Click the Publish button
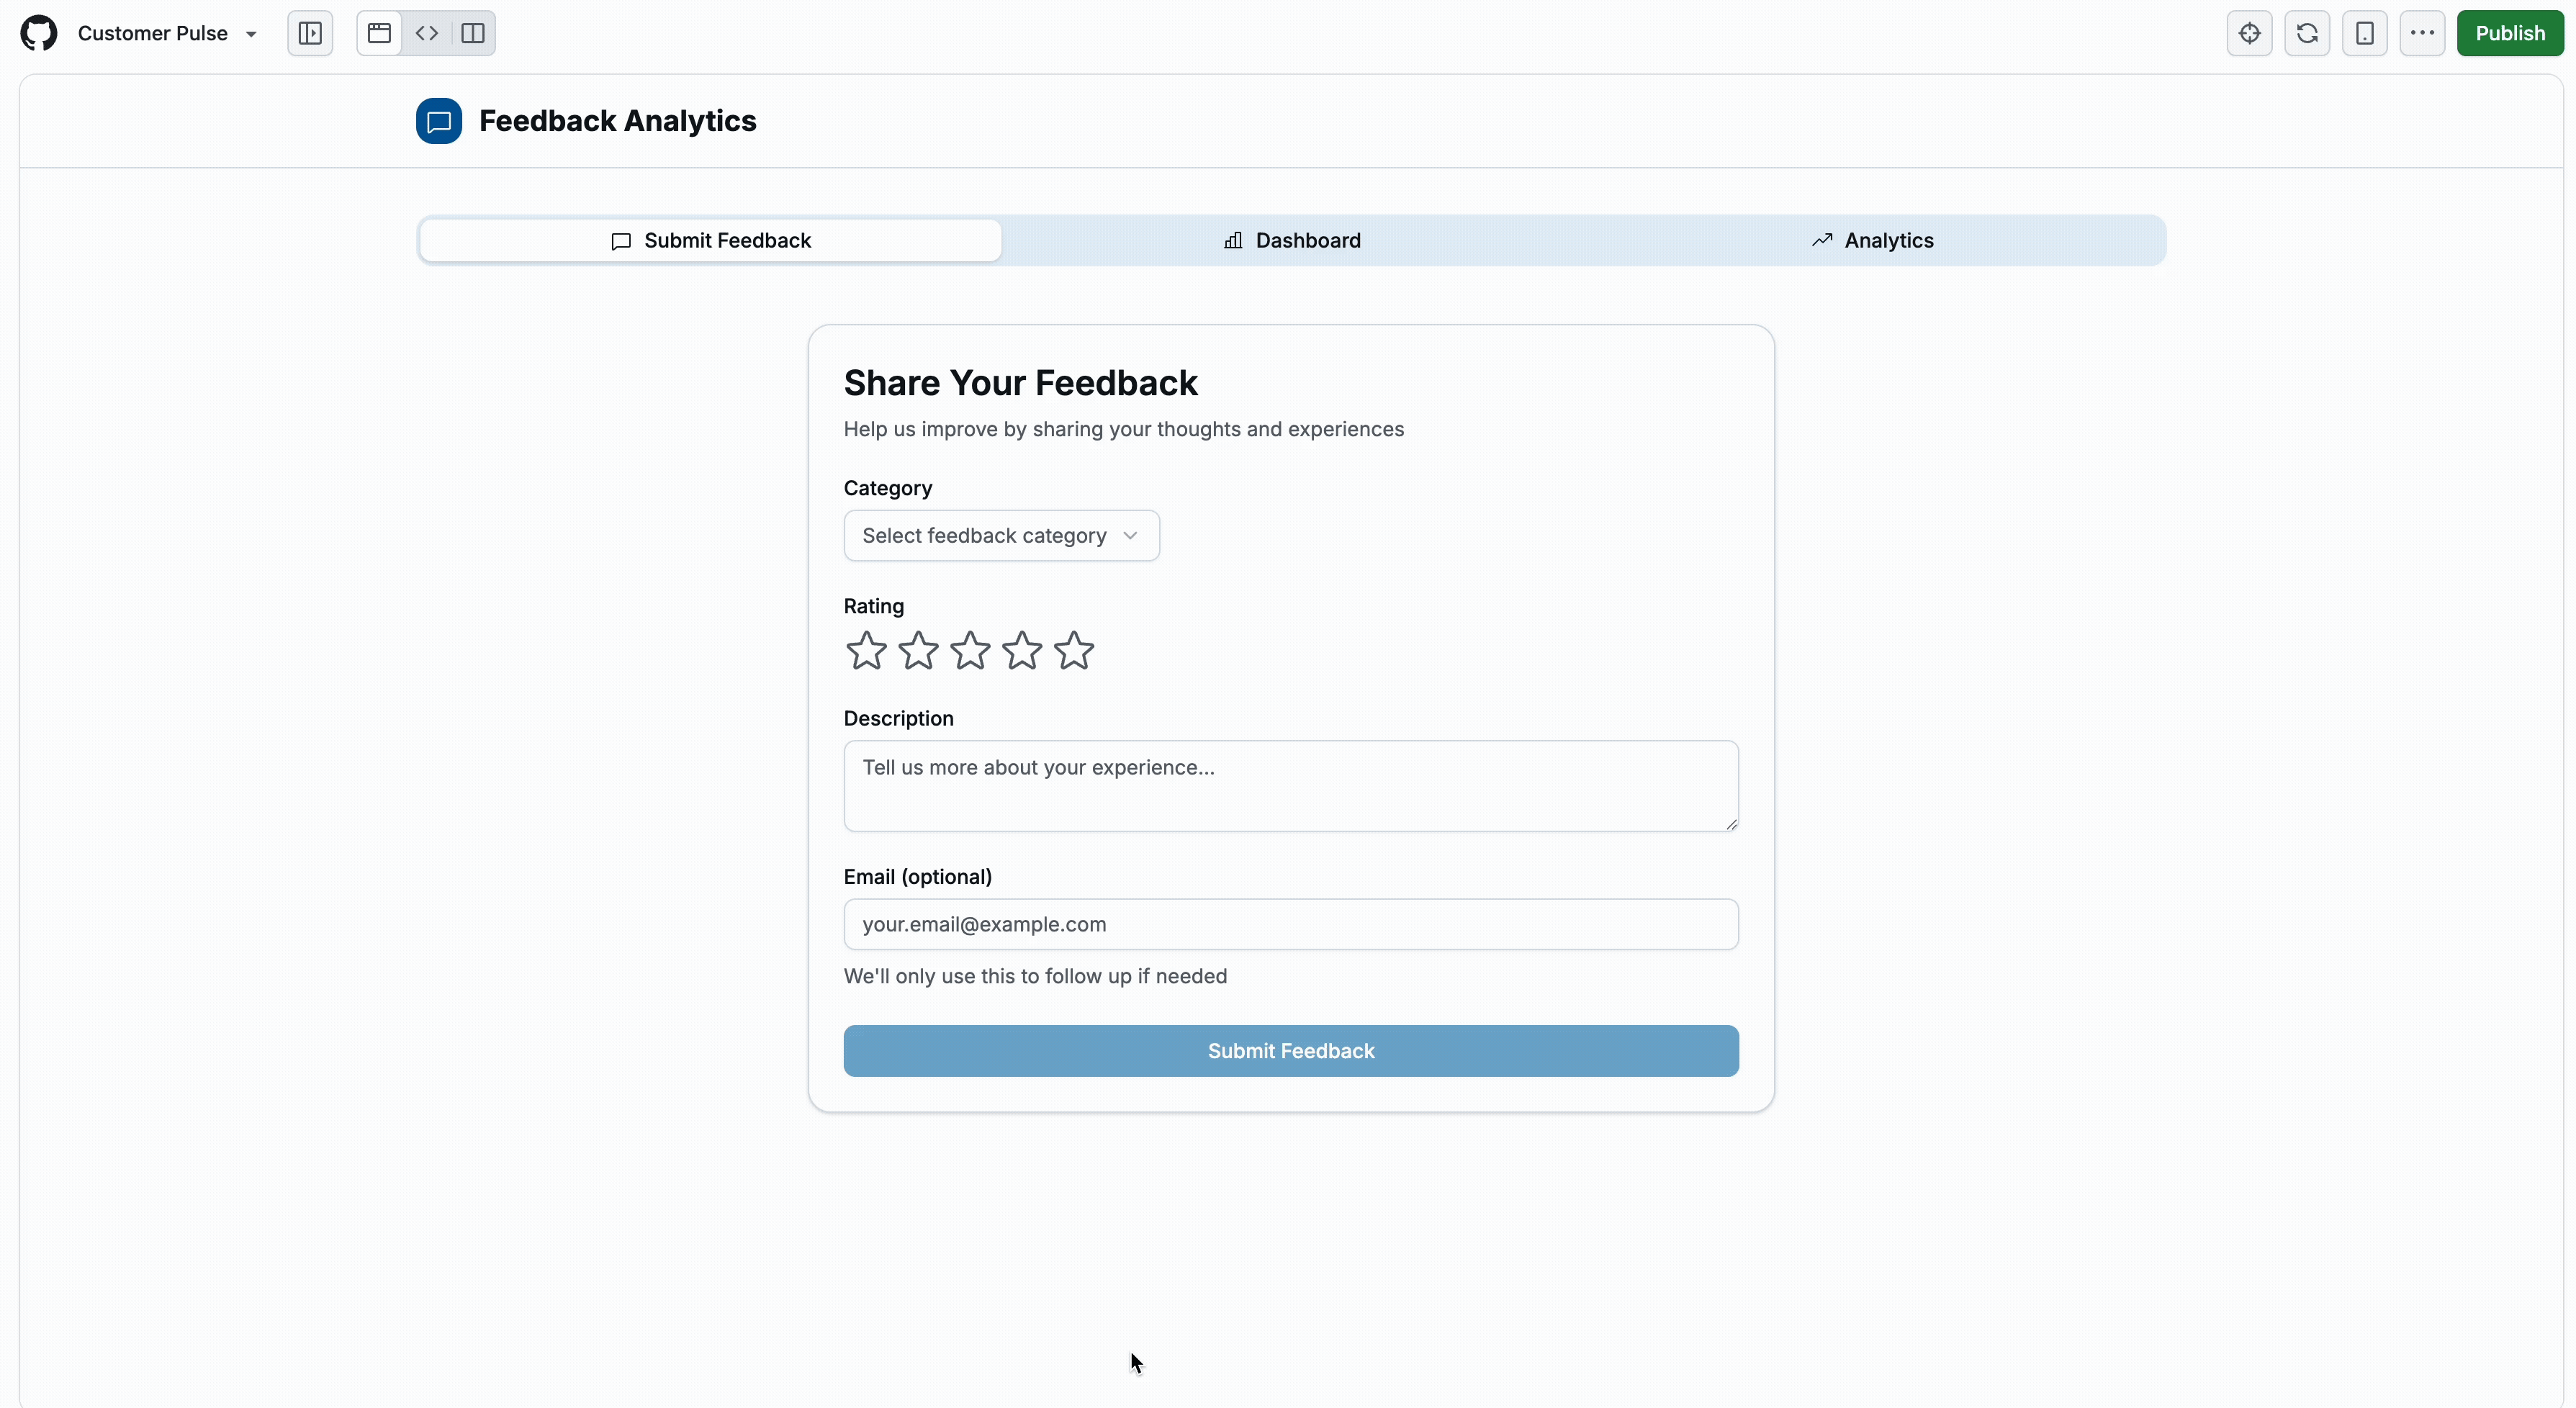The image size is (2576, 1408). (x=2511, y=33)
